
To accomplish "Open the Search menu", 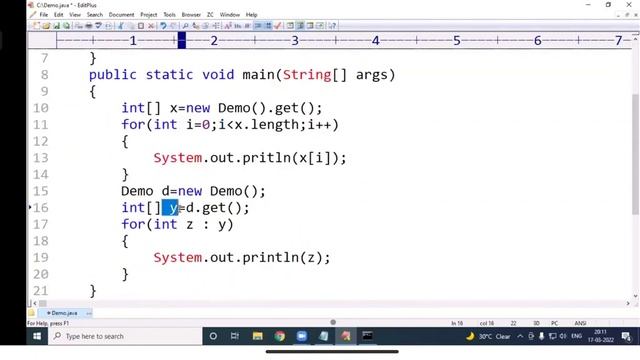I will click(x=95, y=15).
